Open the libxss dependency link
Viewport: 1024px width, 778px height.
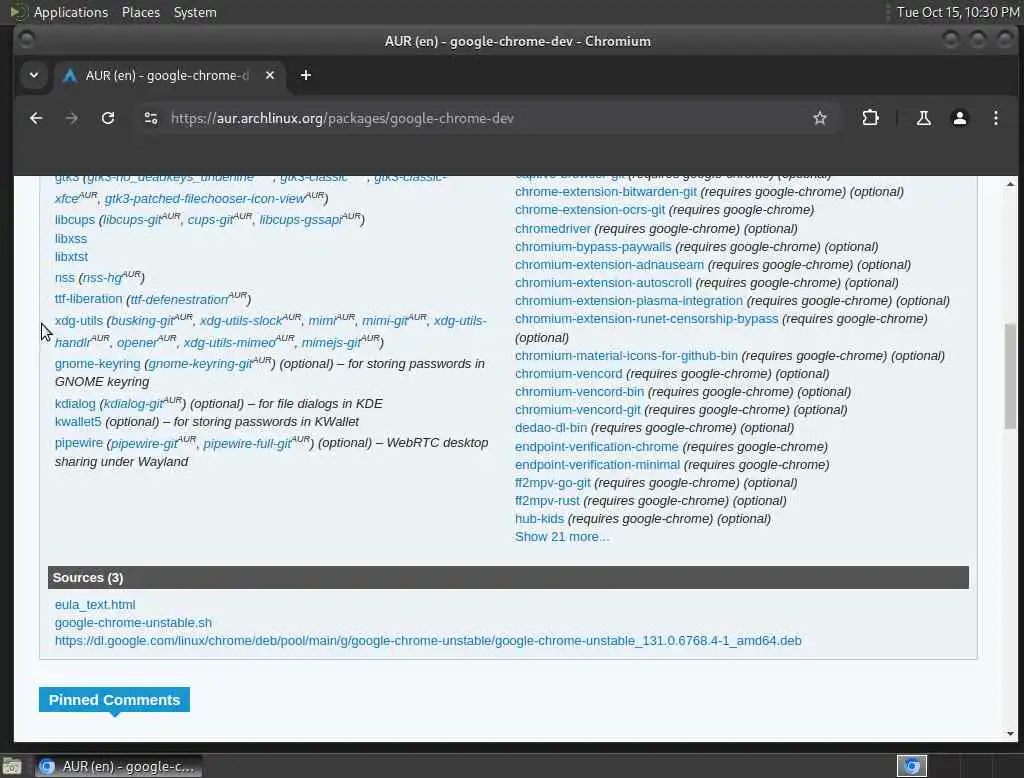pos(71,239)
